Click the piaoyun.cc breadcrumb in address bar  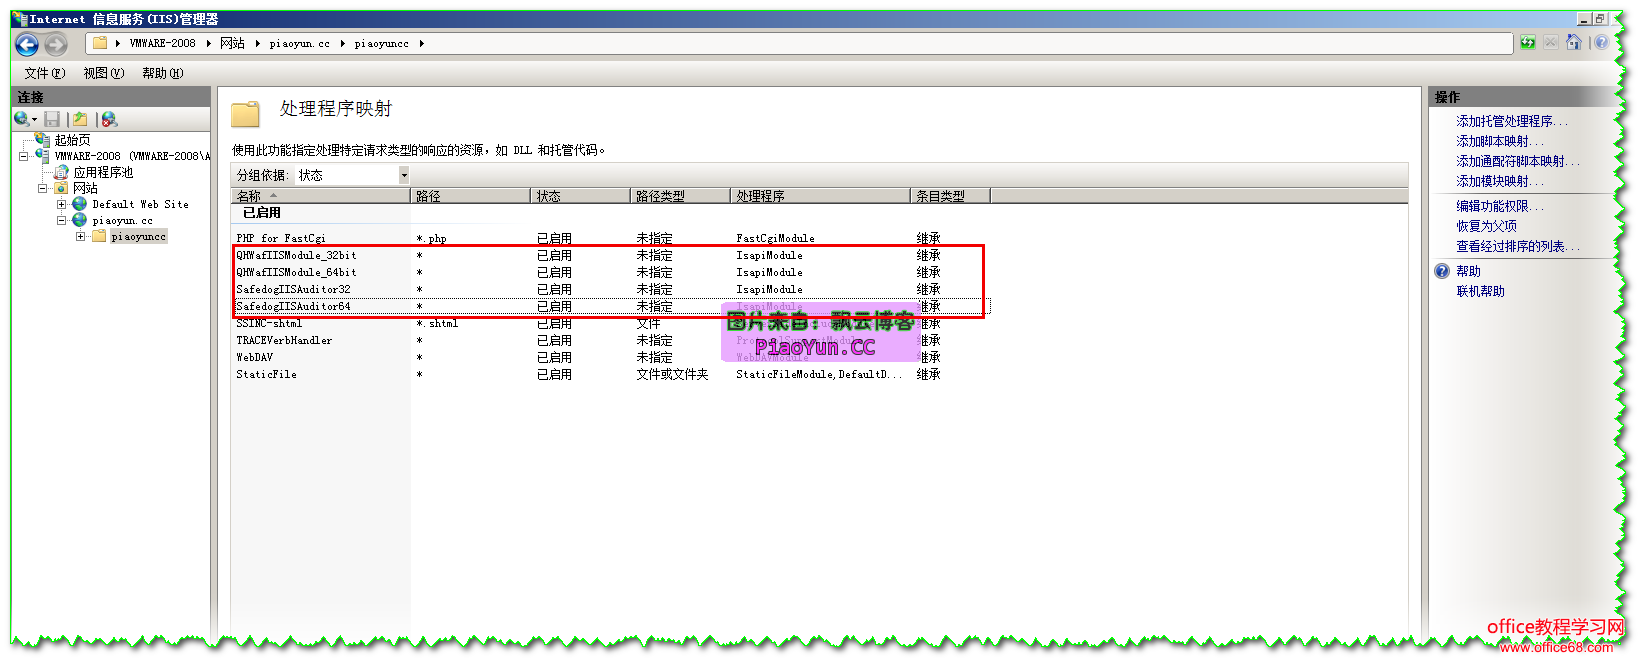click(x=299, y=43)
